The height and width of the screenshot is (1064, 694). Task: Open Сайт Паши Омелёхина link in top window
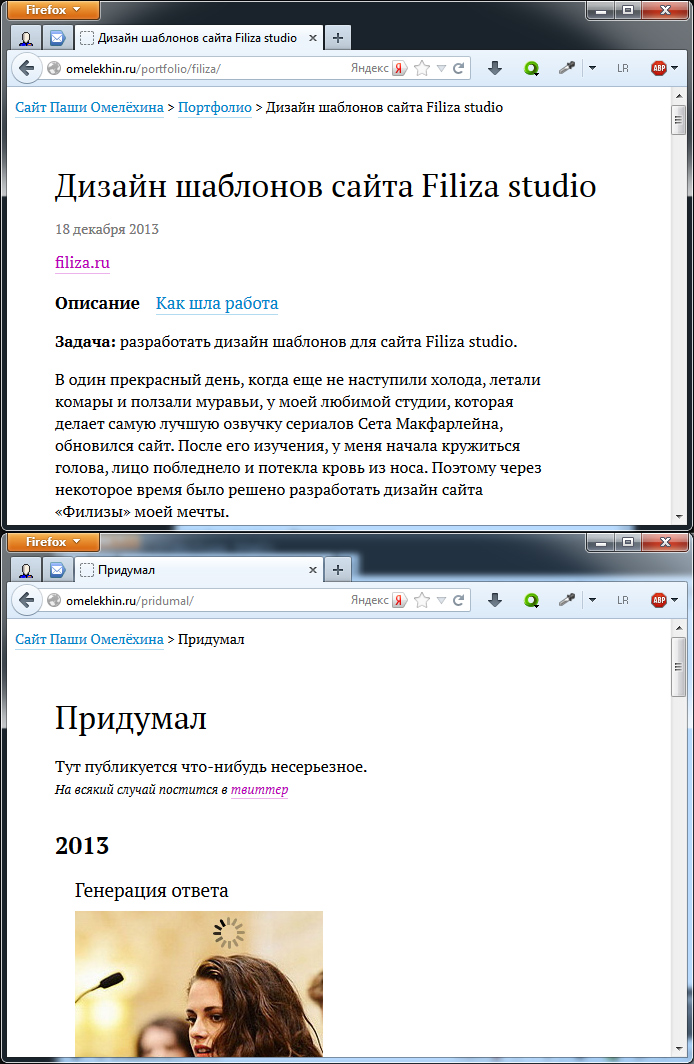pos(90,107)
